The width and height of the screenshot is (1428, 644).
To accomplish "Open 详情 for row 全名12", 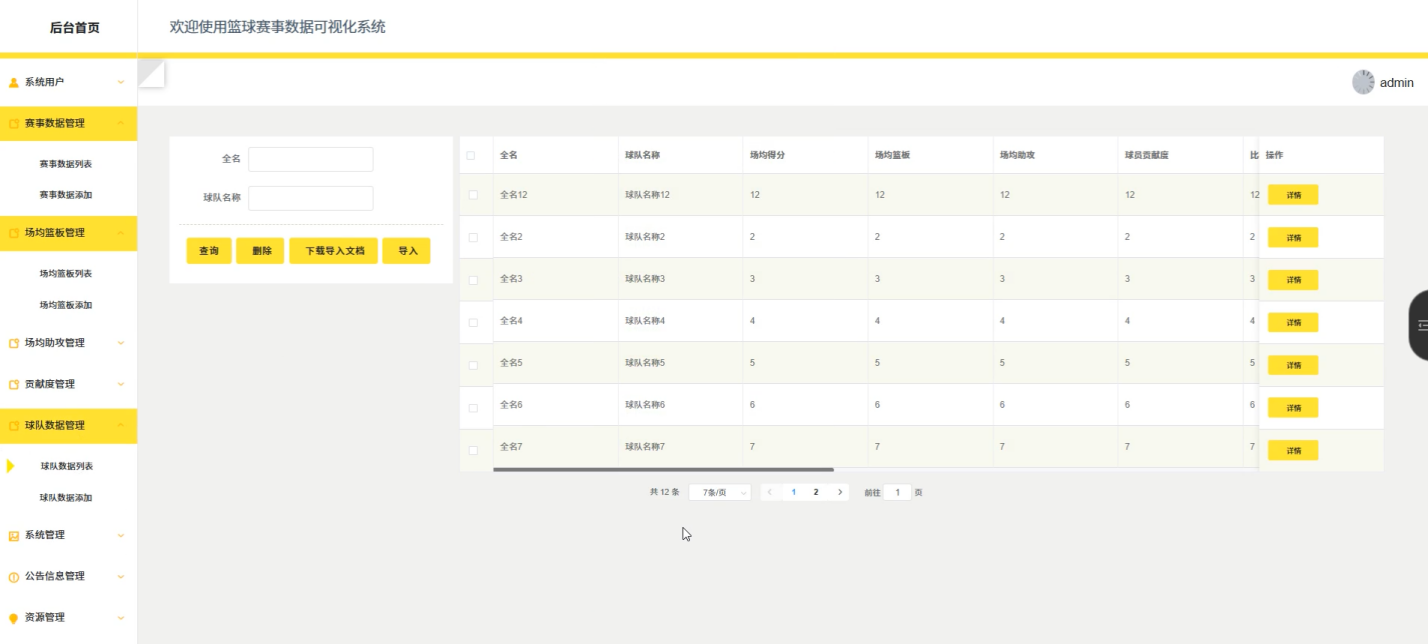I will pyautogui.click(x=1293, y=195).
